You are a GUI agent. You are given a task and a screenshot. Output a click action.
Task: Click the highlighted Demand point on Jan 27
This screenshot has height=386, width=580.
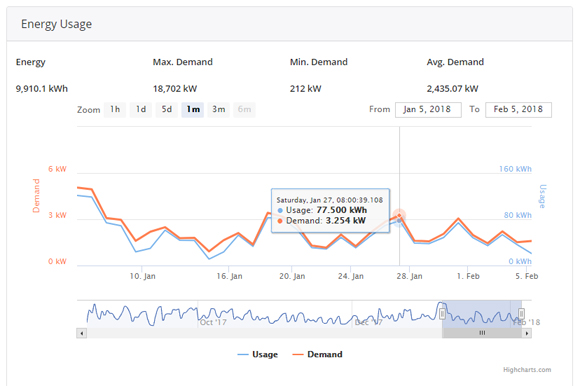coord(399,215)
